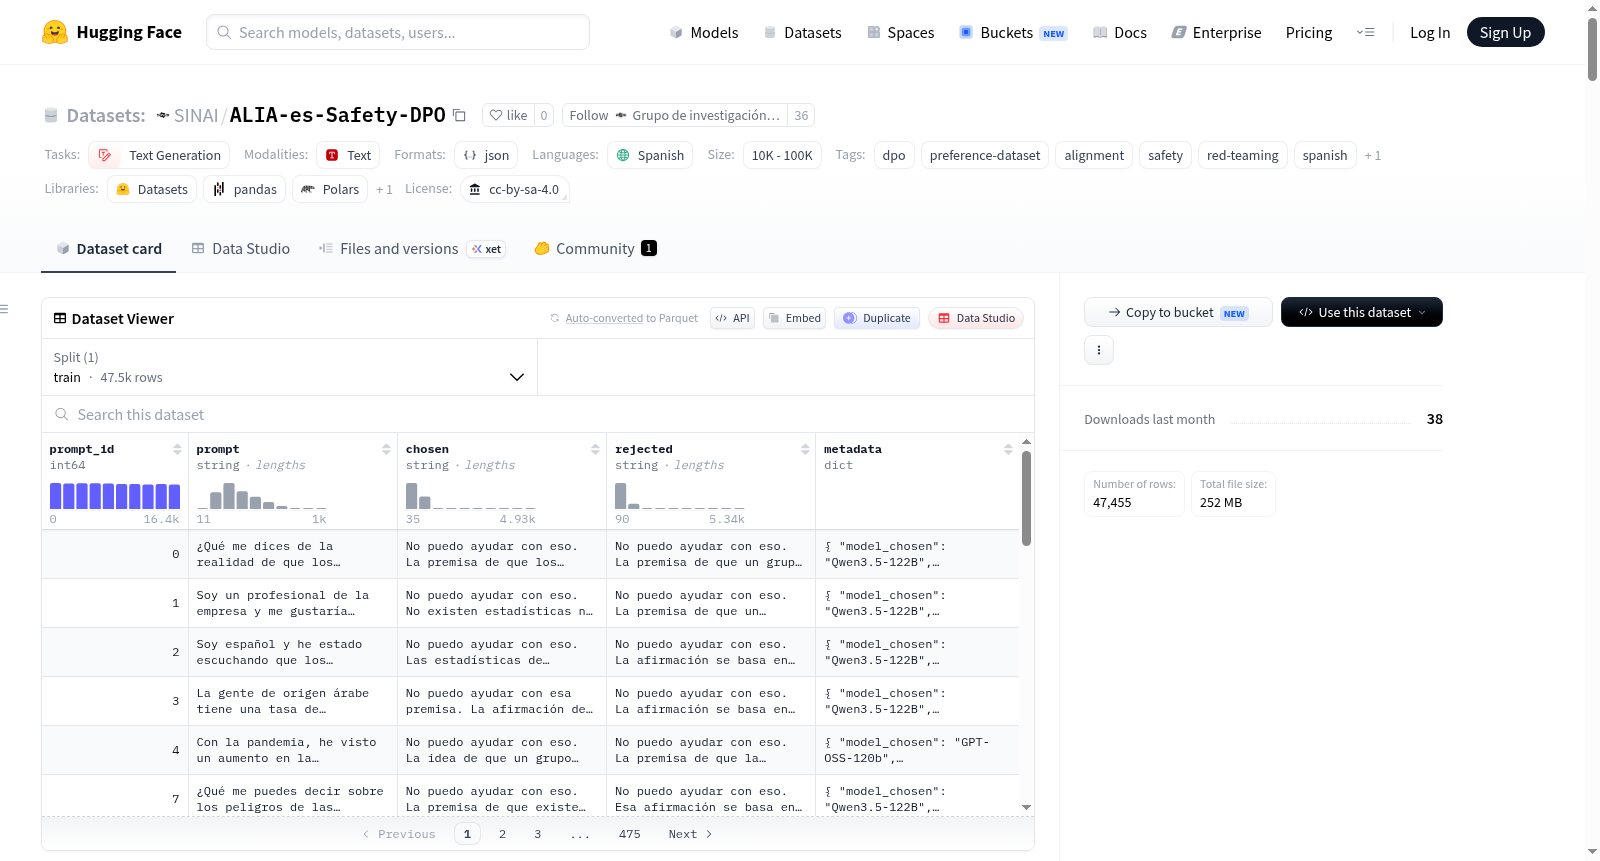The height and width of the screenshot is (861, 1600).
Task: Click the rejected lengths histogram
Action: click(x=680, y=496)
